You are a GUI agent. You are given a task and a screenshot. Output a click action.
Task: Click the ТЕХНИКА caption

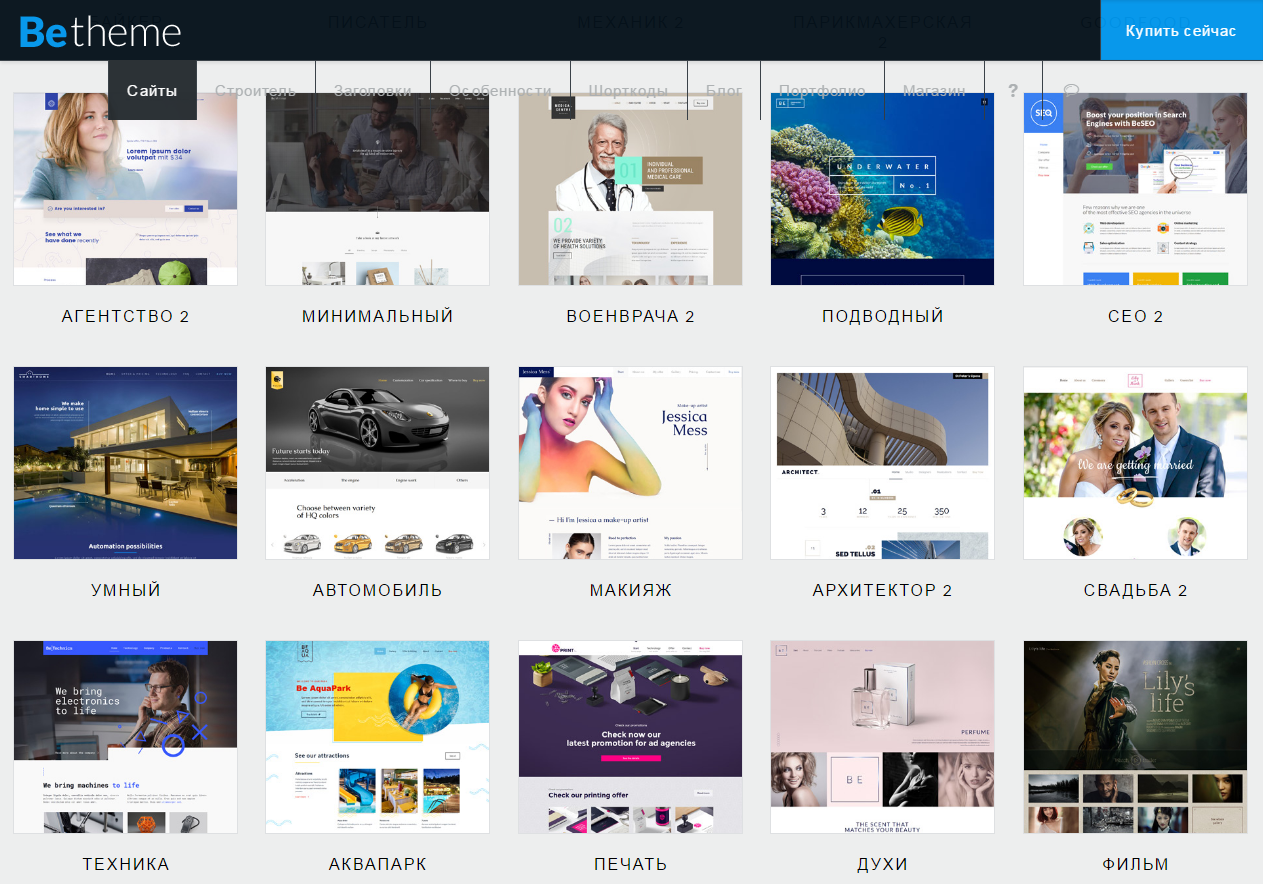[x=126, y=864]
